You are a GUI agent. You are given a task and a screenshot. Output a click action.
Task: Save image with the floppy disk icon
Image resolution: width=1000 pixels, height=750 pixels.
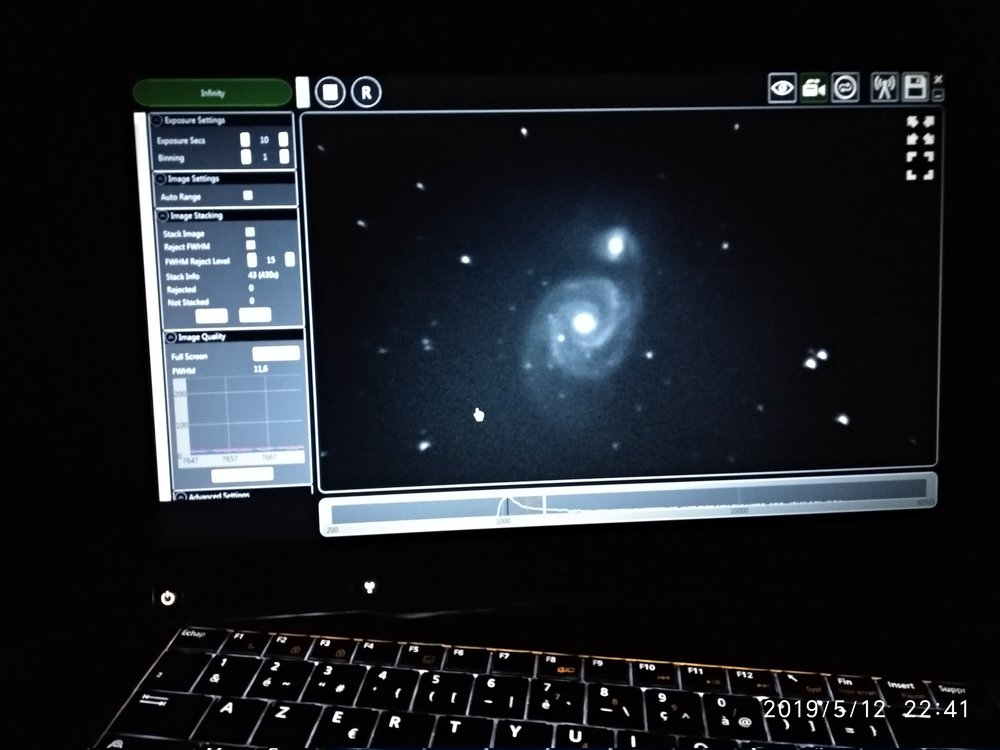pyautogui.click(x=915, y=87)
